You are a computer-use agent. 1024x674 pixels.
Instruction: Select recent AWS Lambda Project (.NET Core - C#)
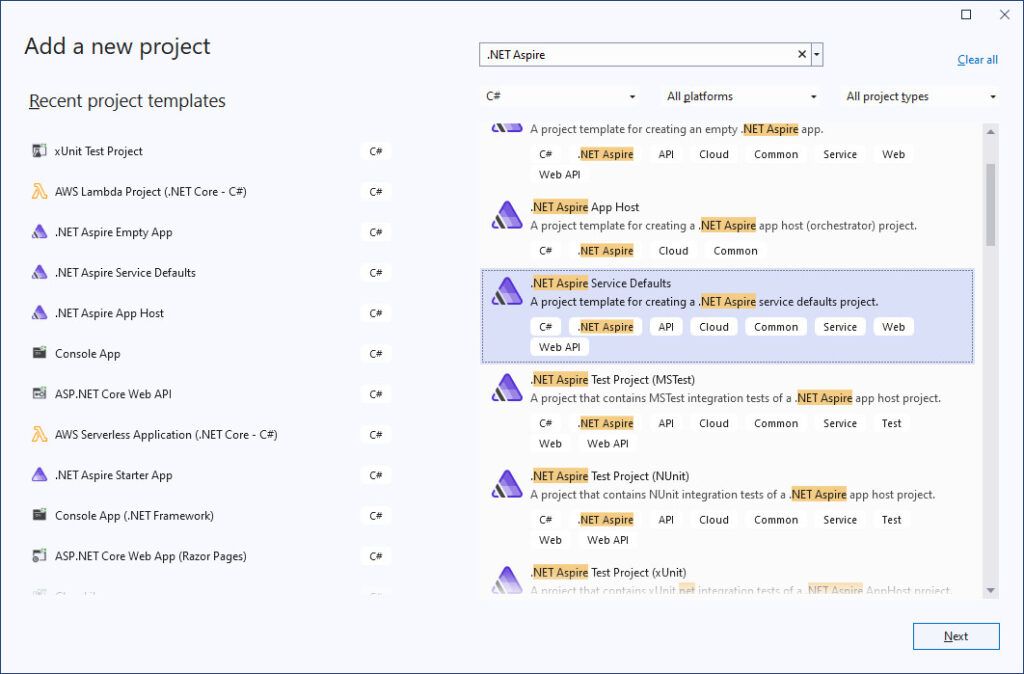[x=151, y=191]
